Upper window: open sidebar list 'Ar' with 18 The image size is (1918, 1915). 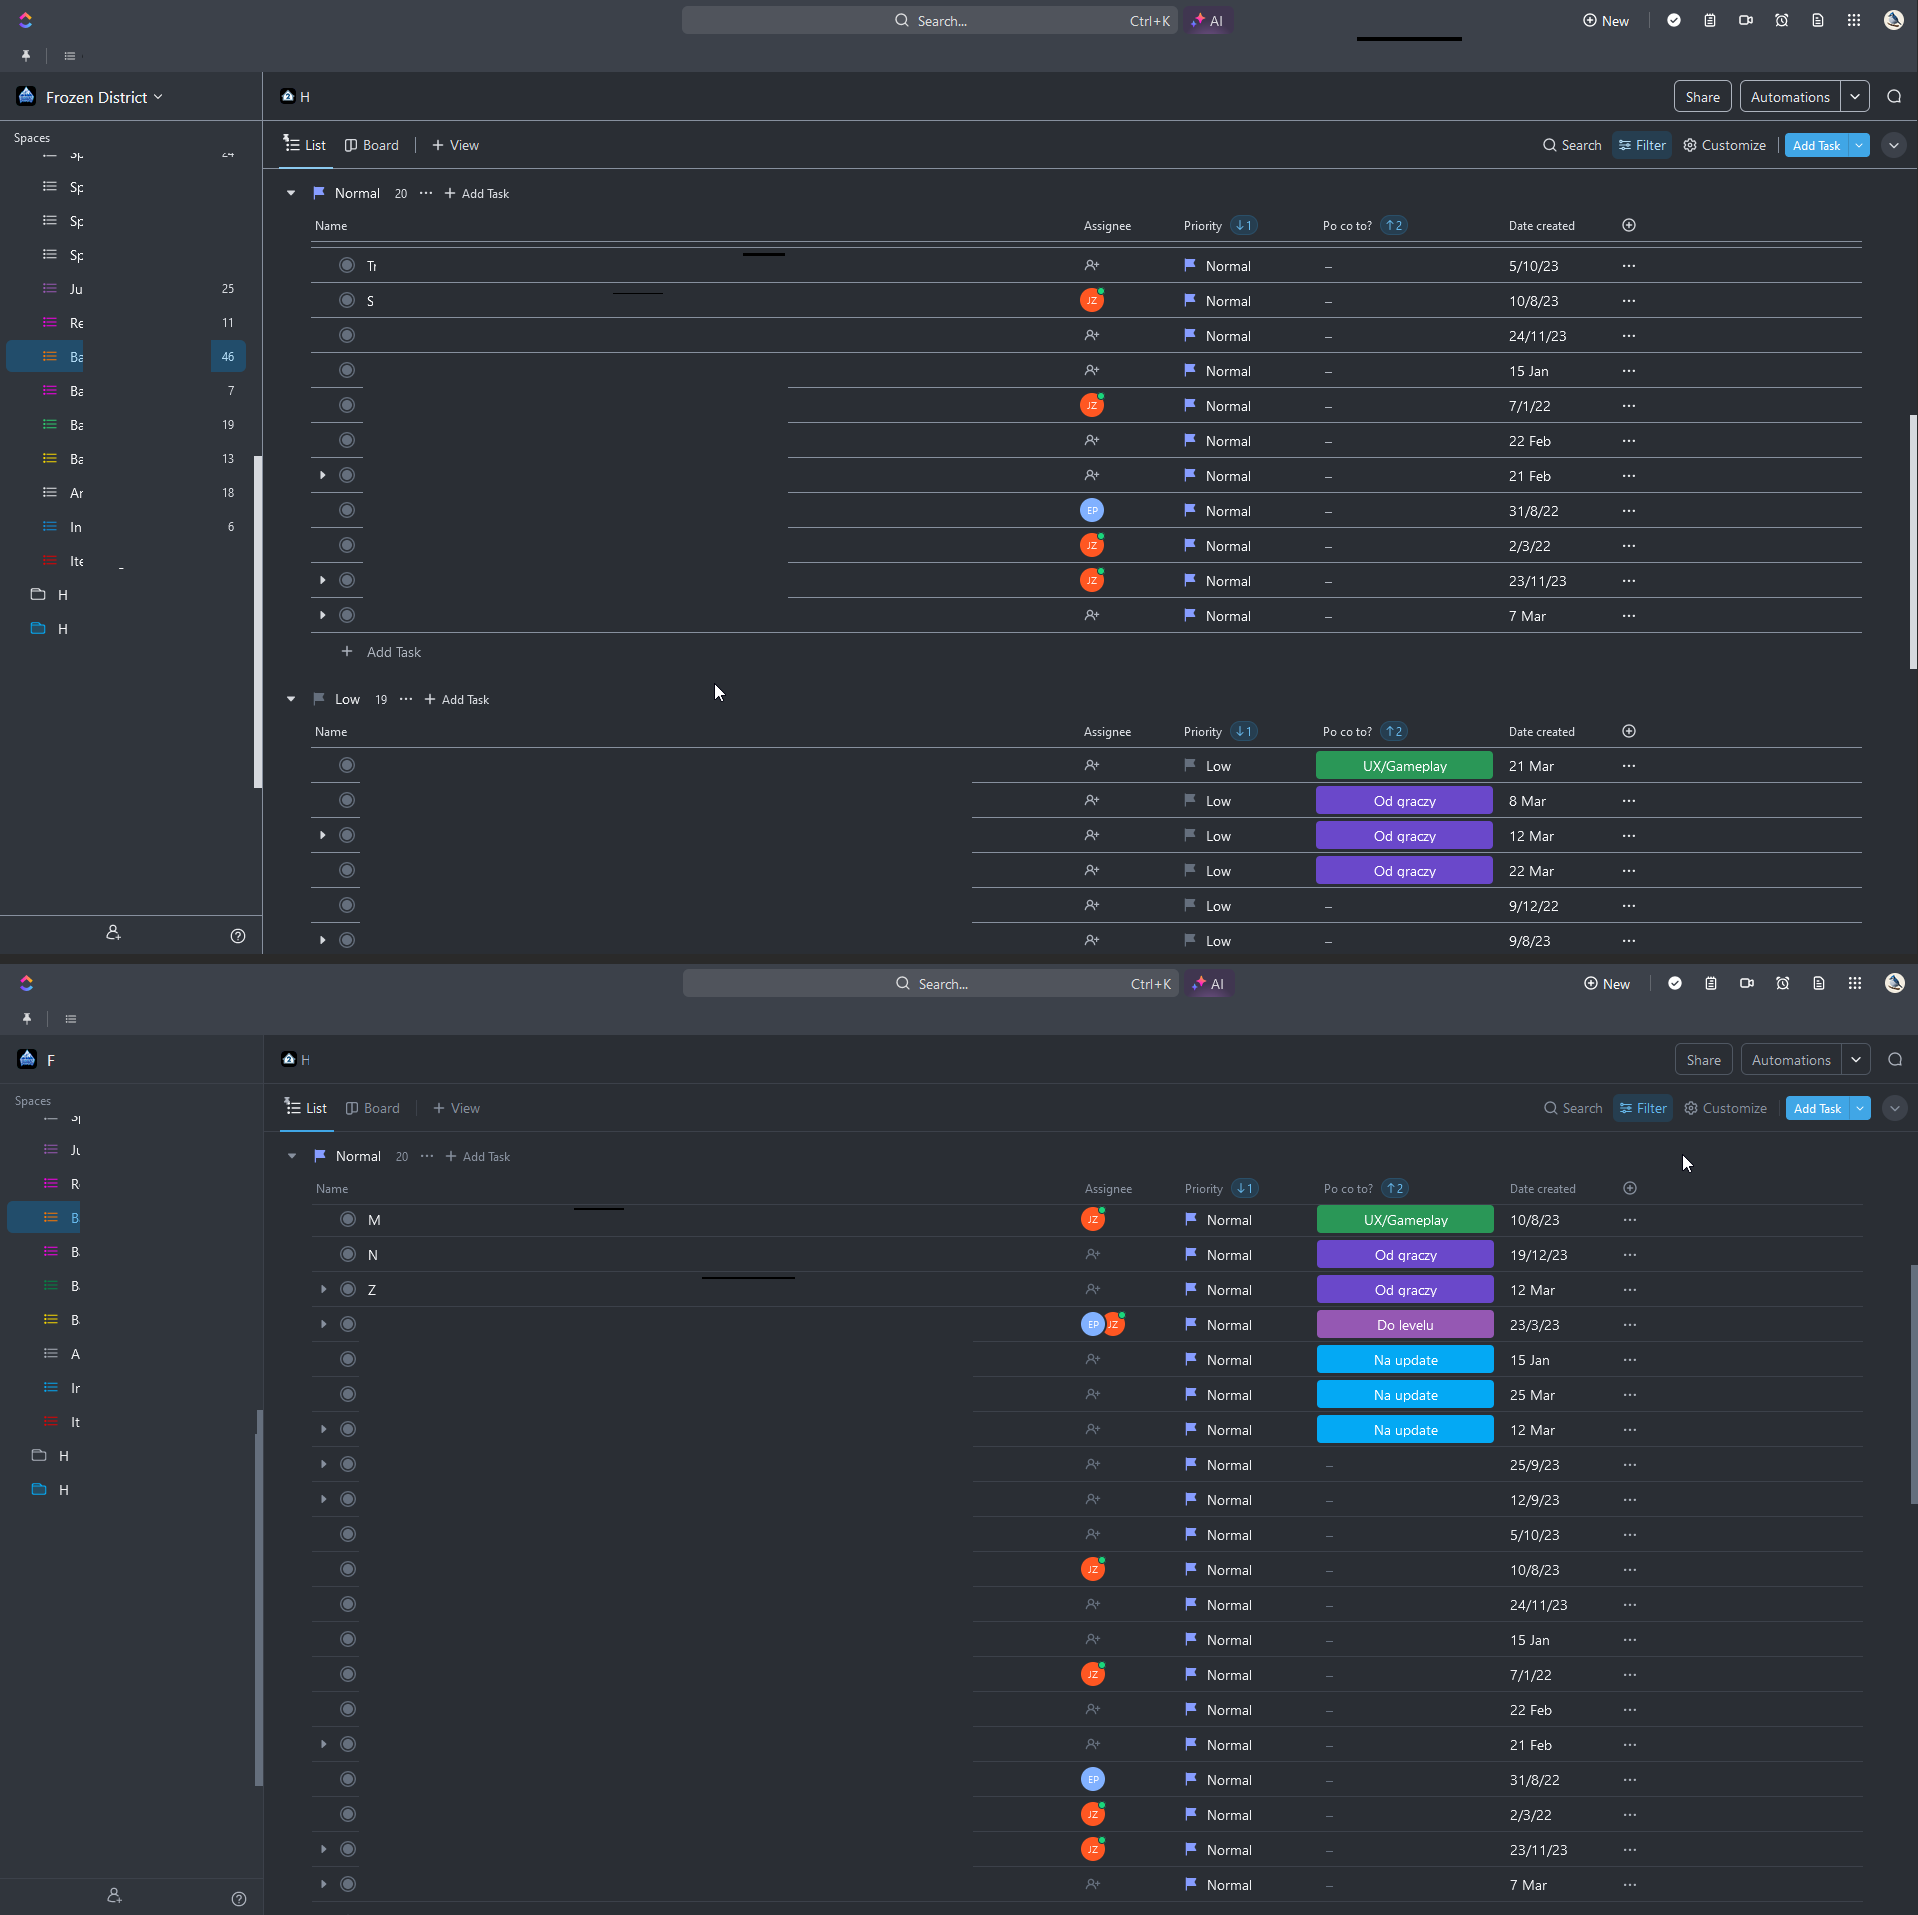click(126, 493)
